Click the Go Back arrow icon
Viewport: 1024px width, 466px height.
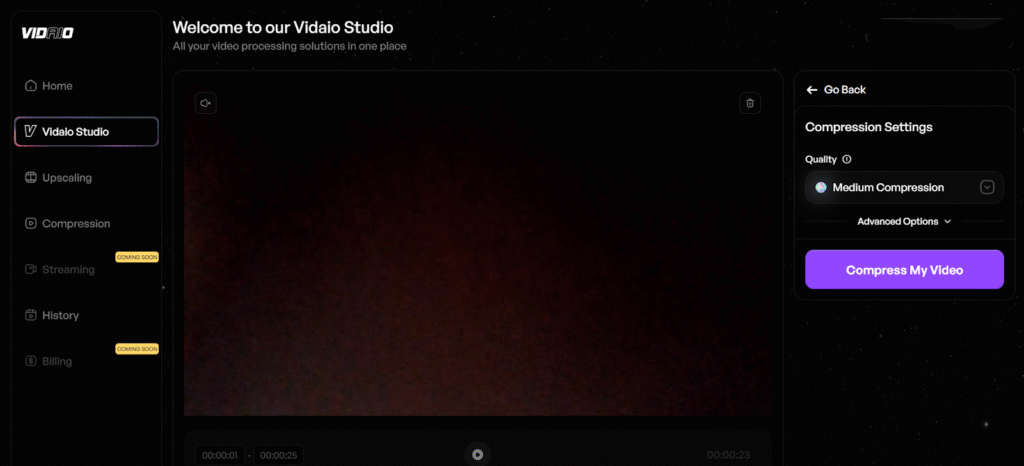(x=812, y=90)
